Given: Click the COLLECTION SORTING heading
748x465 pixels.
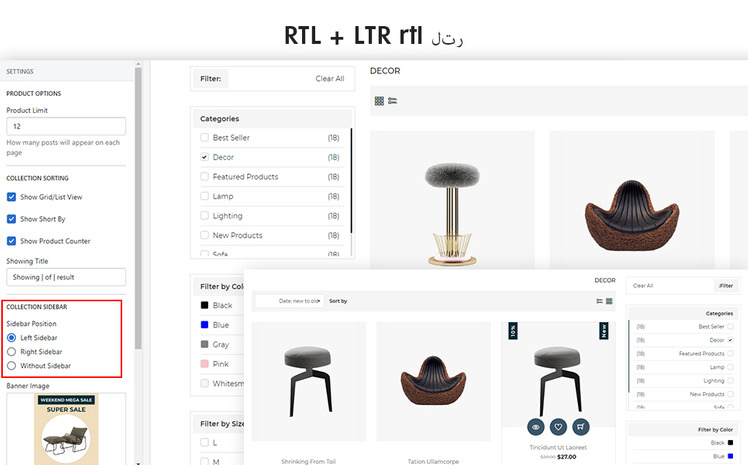Looking at the screenshot, I should tap(37, 178).
